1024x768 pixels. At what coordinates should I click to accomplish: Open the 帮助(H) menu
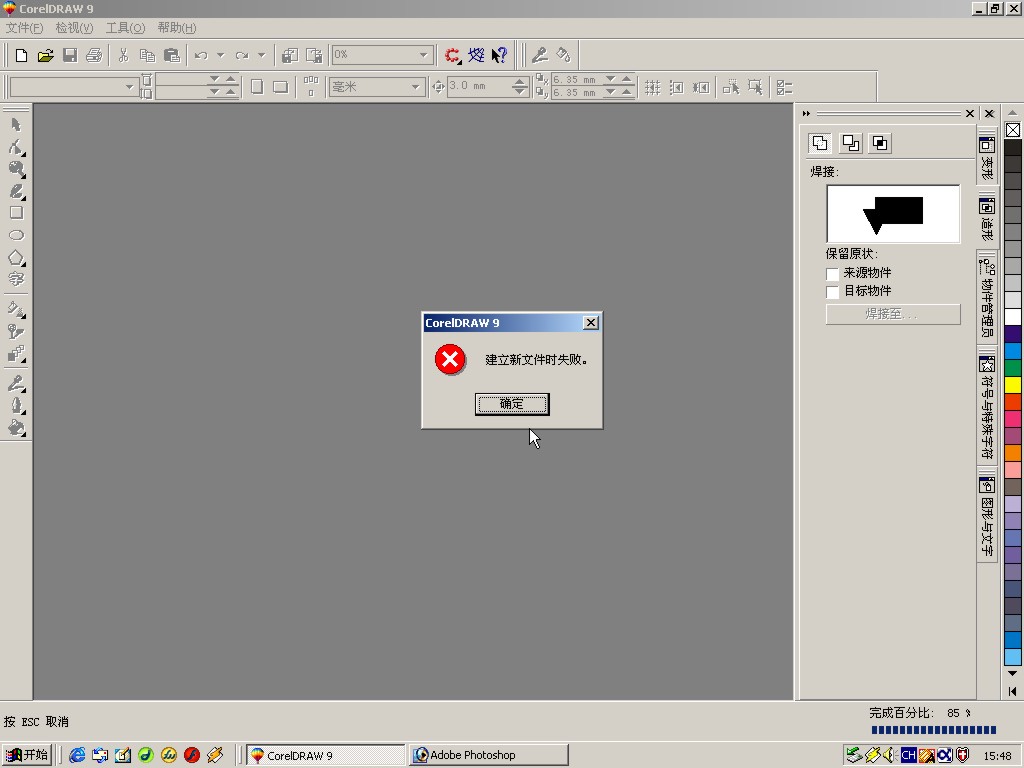[x=176, y=28]
